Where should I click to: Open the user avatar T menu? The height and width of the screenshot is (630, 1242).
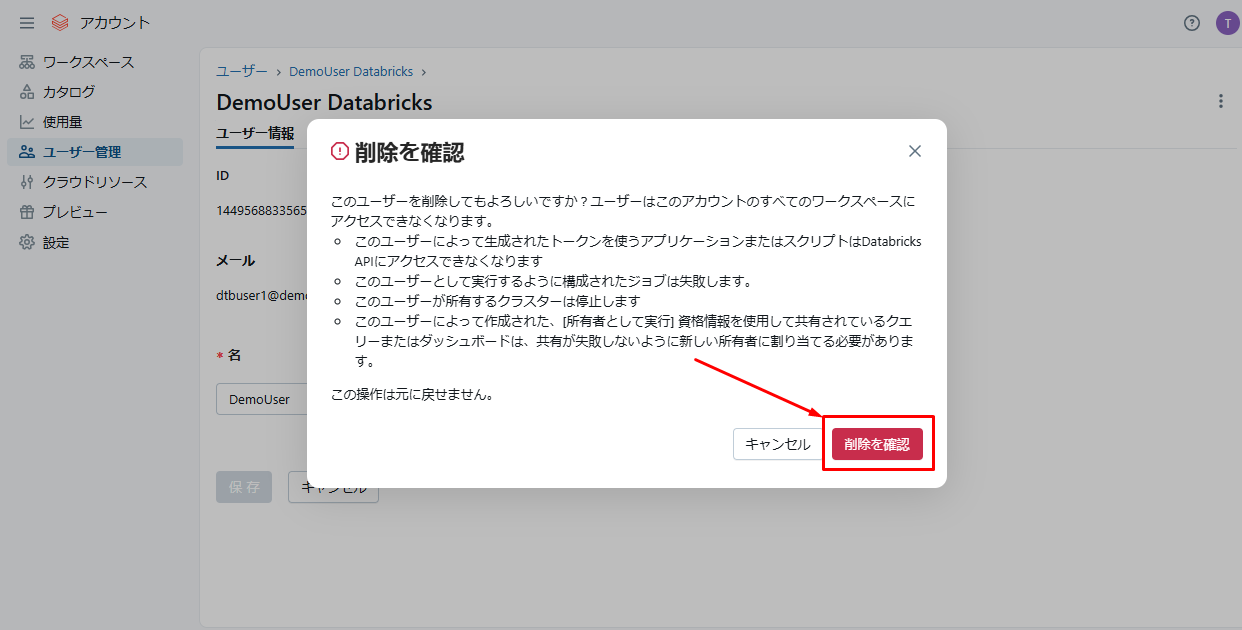tap(1227, 23)
